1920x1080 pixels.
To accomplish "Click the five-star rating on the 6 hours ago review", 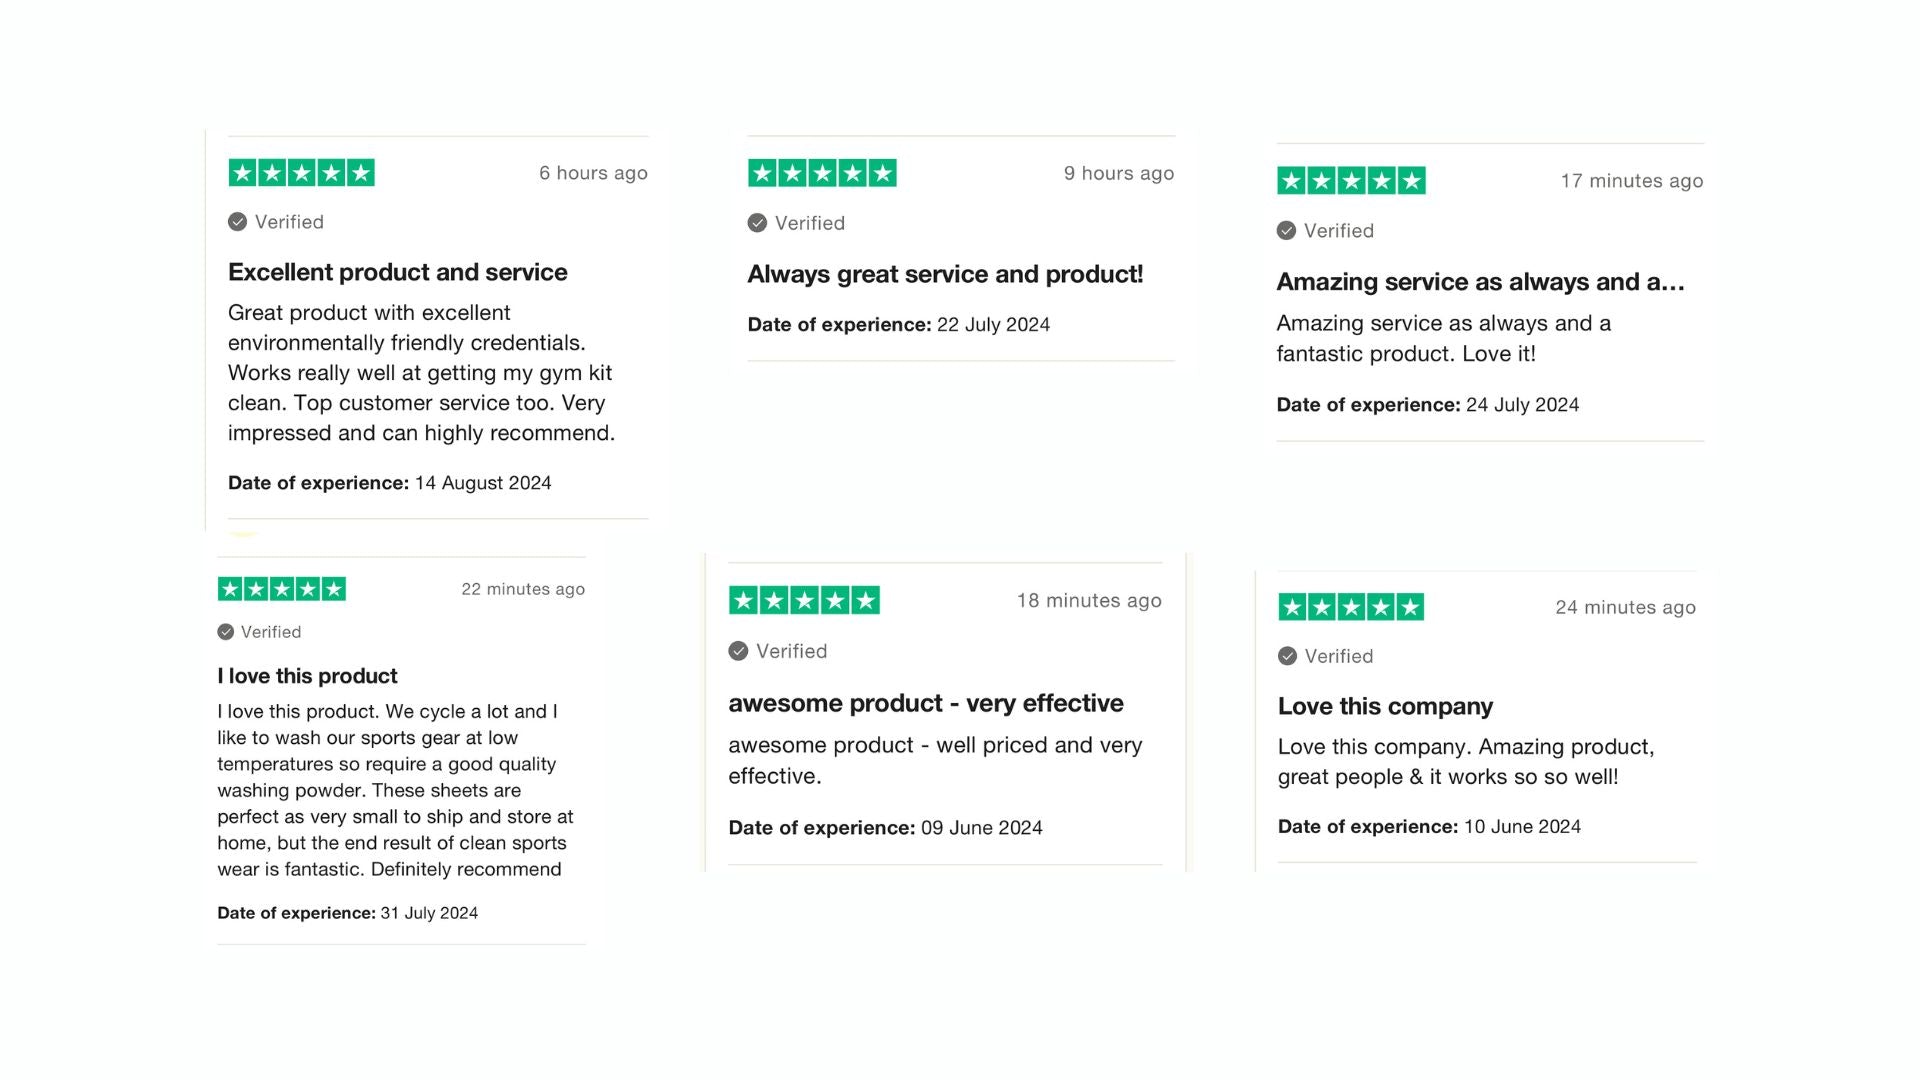I will [x=301, y=173].
